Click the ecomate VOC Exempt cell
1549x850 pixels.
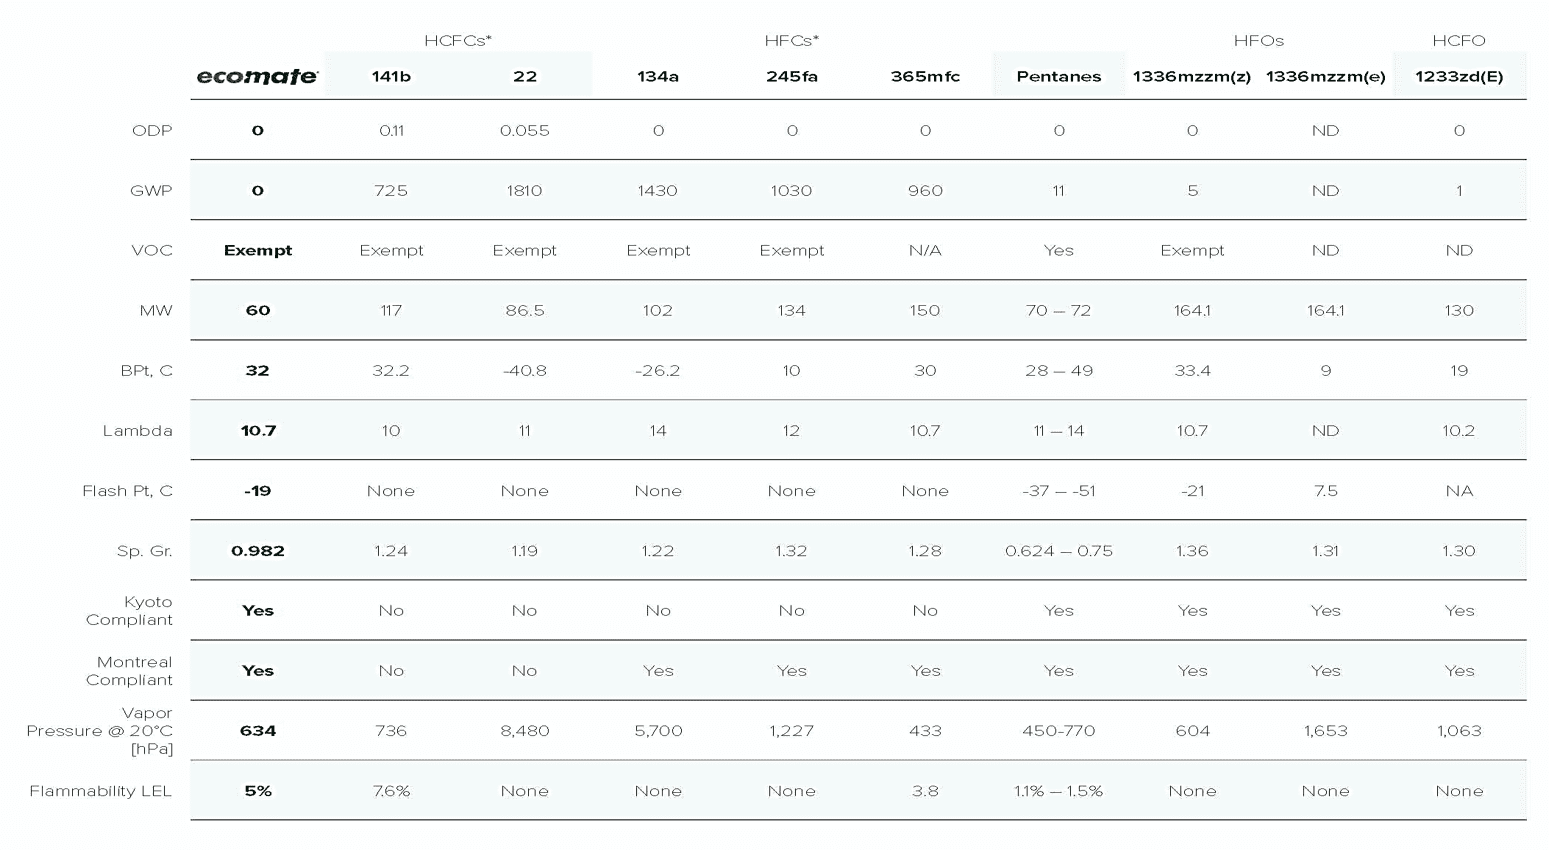257,250
